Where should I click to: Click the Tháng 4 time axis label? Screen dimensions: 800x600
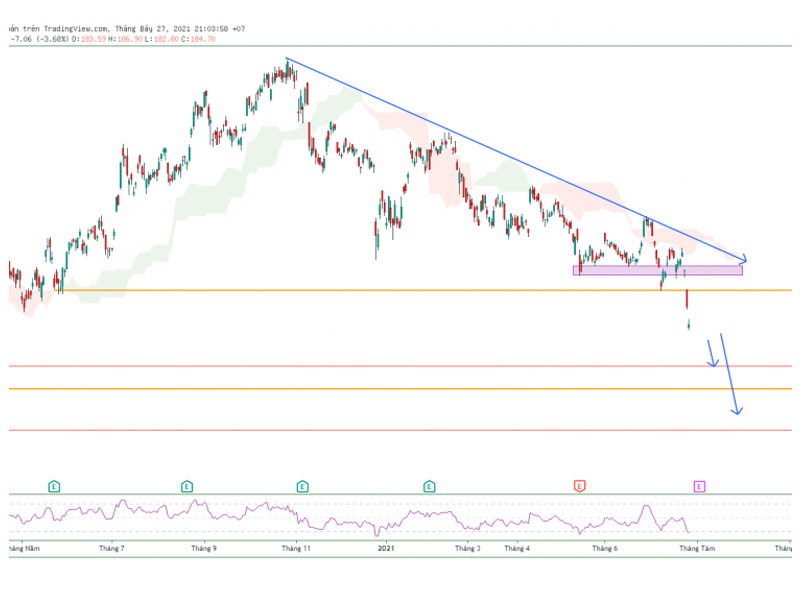[517, 548]
